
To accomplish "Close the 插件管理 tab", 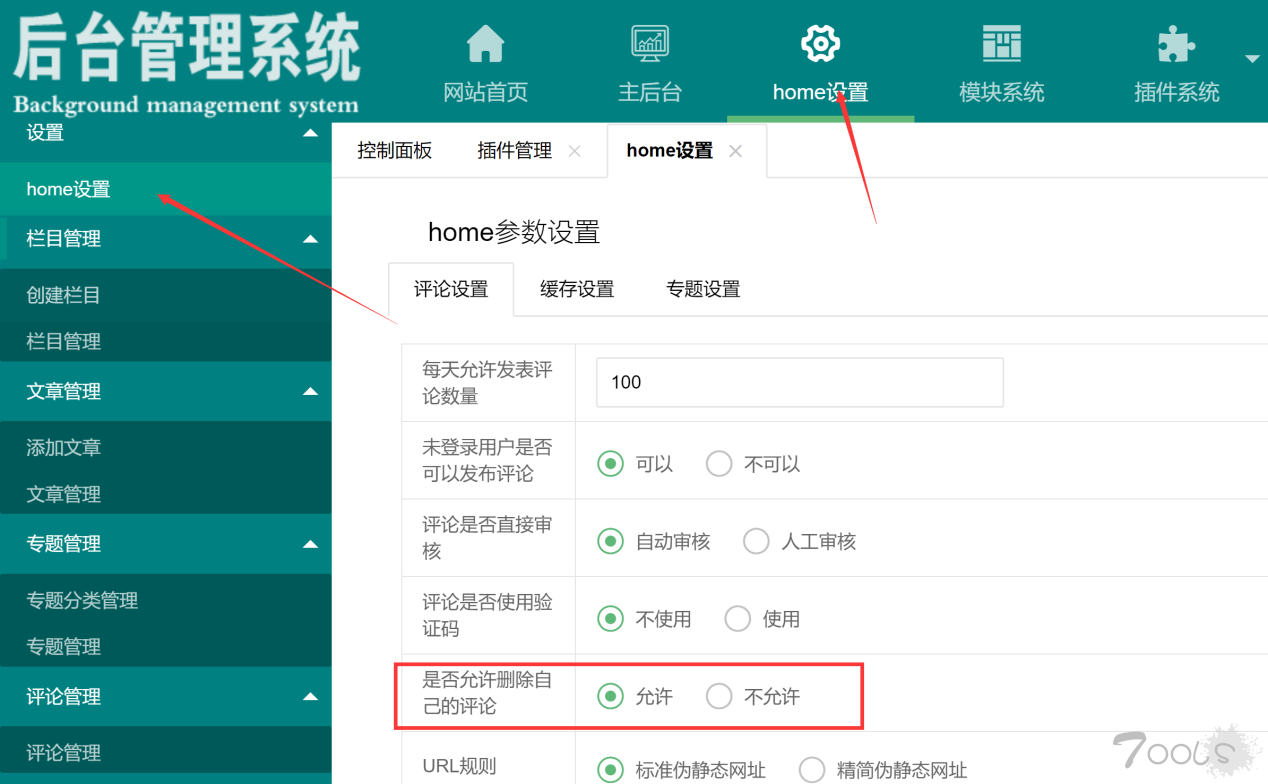I will click(x=574, y=151).
